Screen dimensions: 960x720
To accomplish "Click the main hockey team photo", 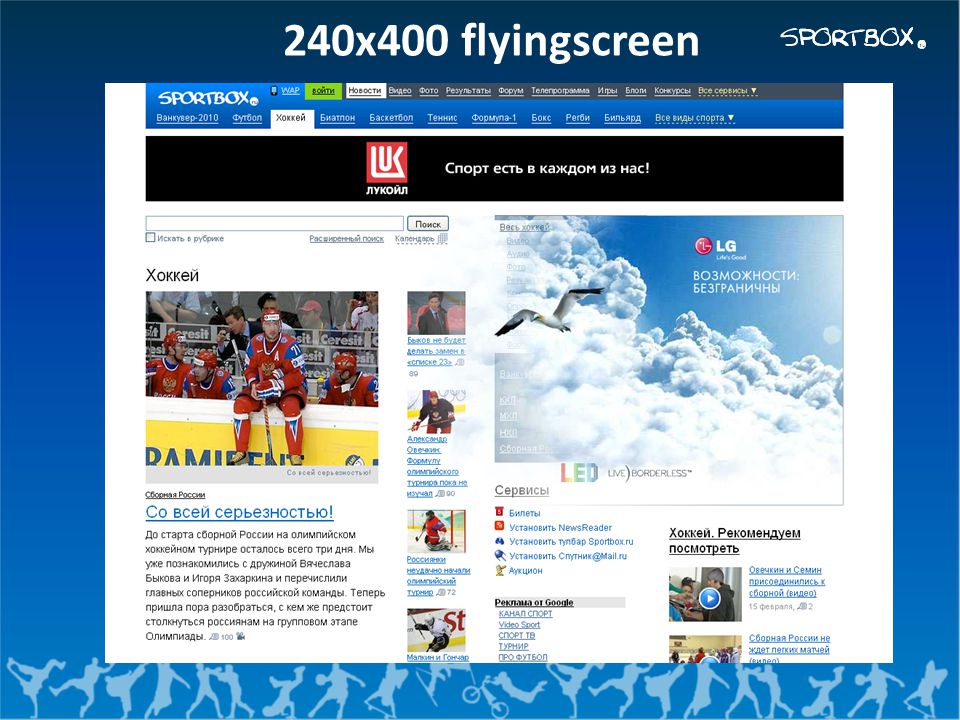I will tap(261, 378).
